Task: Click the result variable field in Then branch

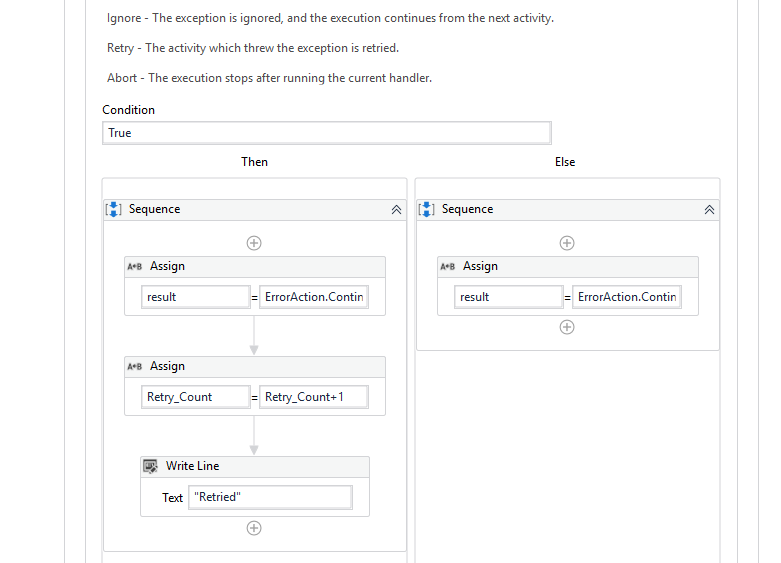Action: [195, 297]
